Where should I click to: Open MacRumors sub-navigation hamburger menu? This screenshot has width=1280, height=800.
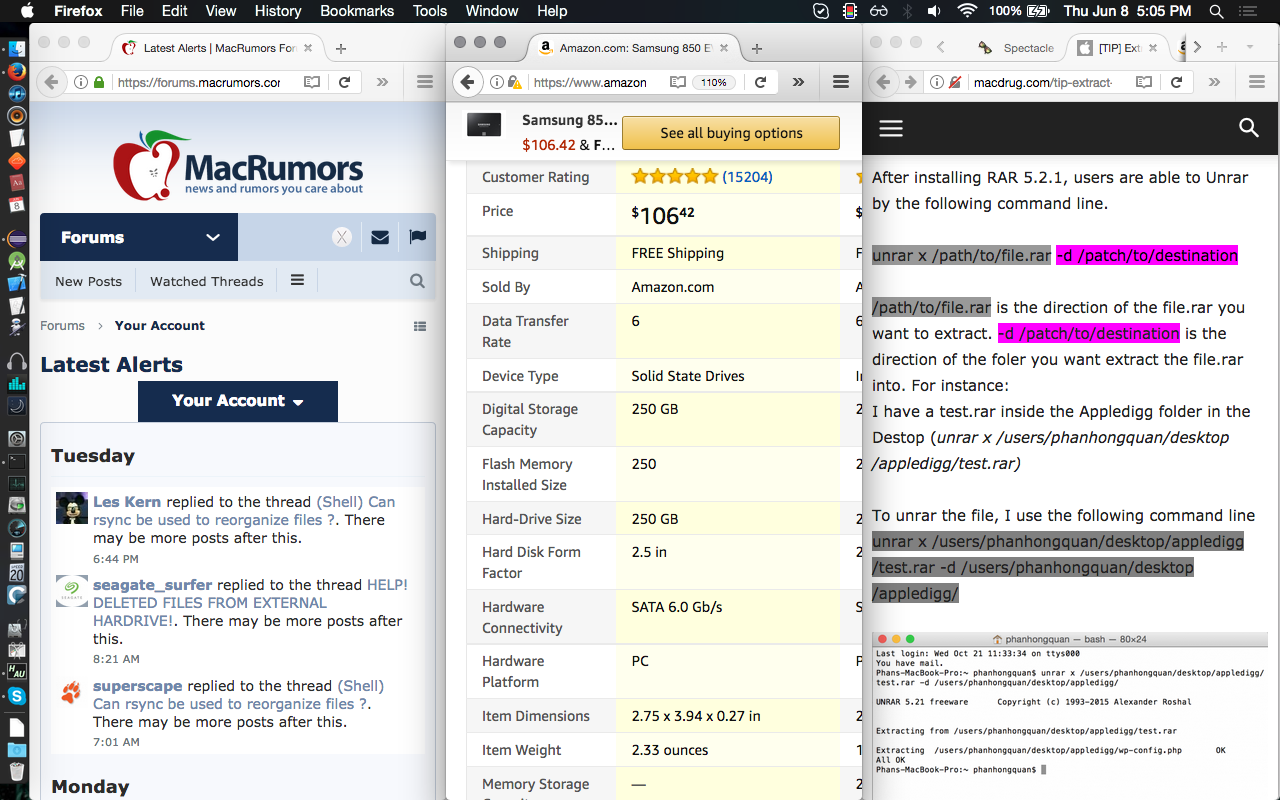pyautogui.click(x=297, y=280)
